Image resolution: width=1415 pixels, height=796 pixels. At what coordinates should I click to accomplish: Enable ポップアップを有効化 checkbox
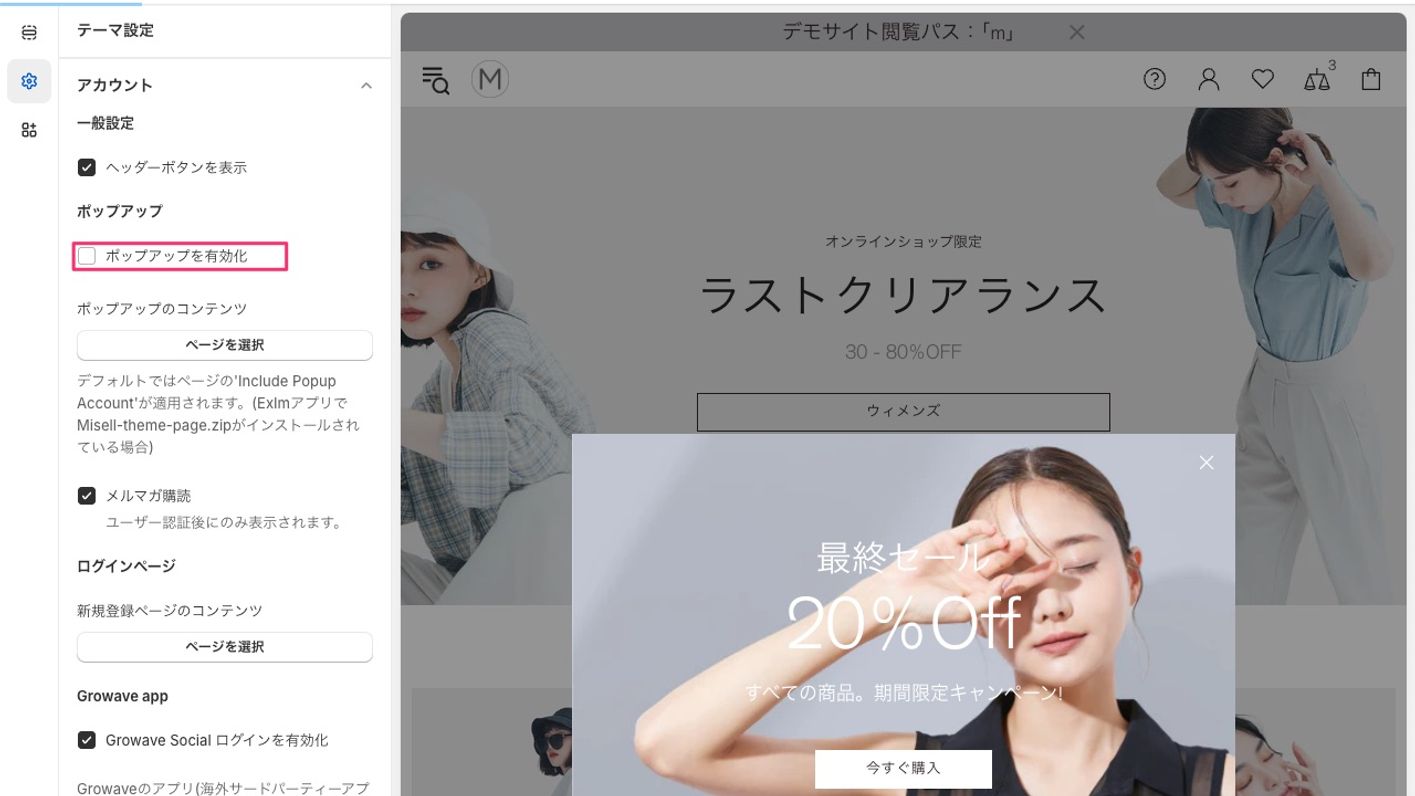pyautogui.click(x=87, y=256)
